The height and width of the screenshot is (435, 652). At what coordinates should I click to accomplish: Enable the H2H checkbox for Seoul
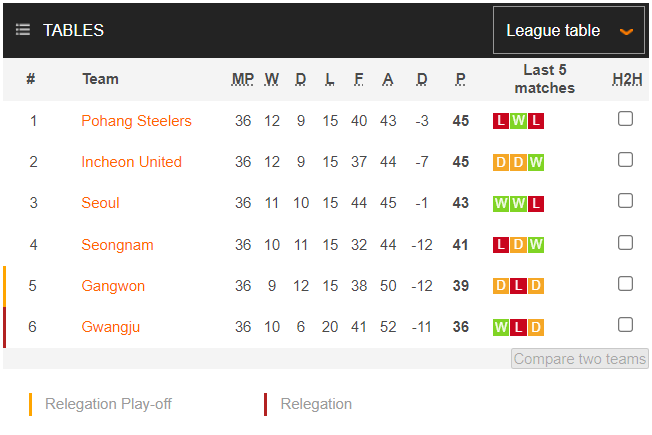click(625, 201)
